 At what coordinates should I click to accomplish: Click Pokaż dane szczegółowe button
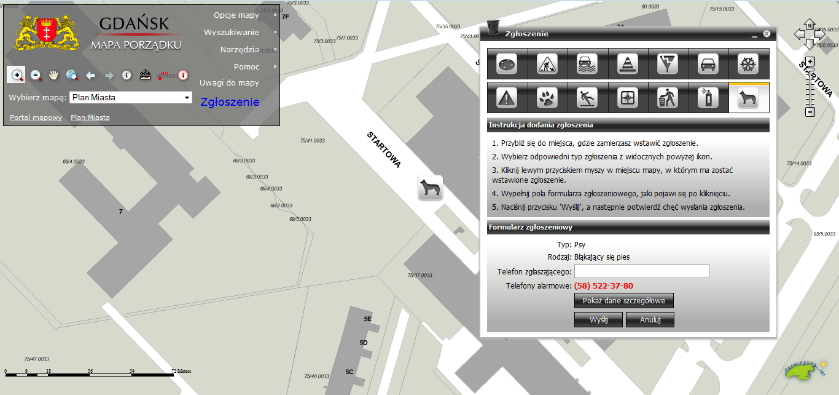tap(624, 300)
